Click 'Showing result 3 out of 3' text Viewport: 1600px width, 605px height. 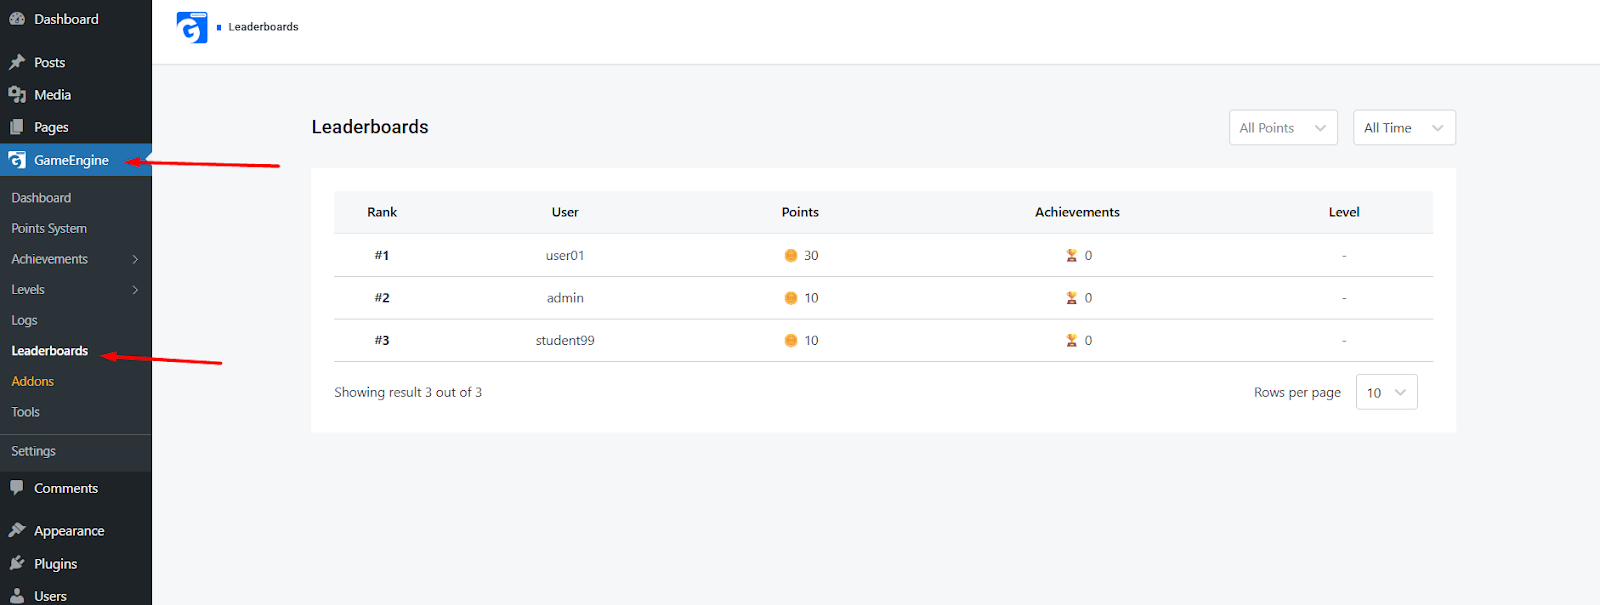tap(408, 392)
